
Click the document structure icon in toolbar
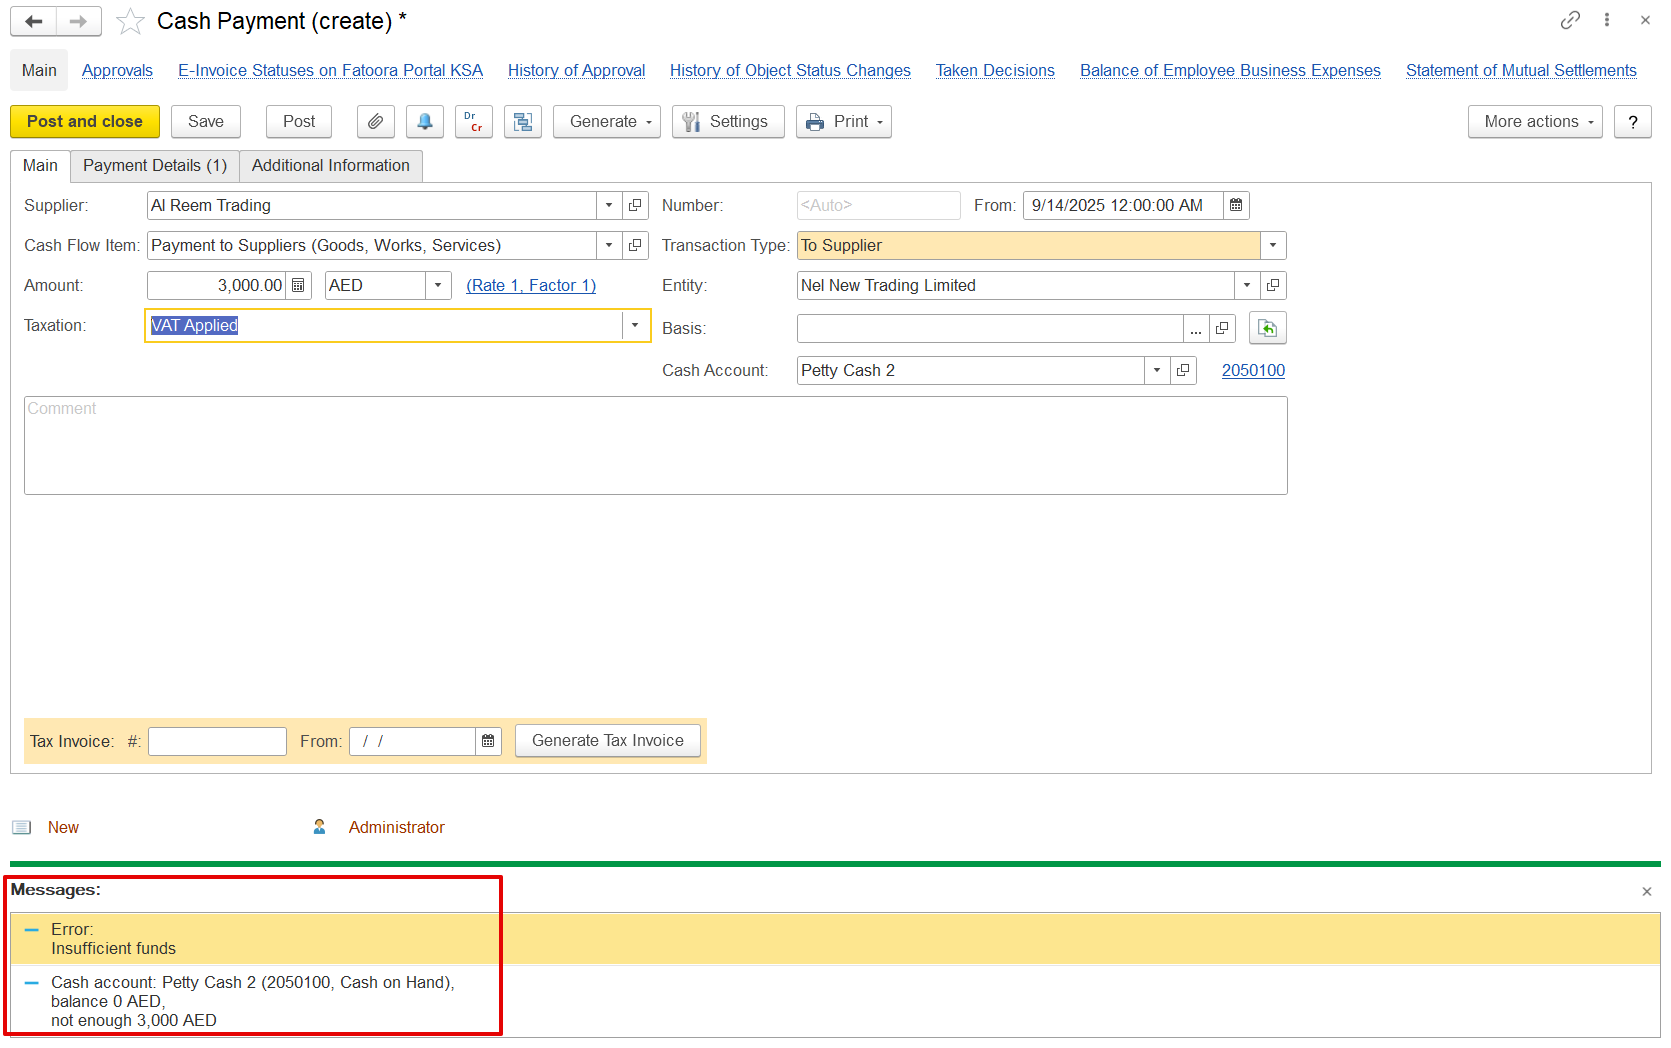[522, 122]
